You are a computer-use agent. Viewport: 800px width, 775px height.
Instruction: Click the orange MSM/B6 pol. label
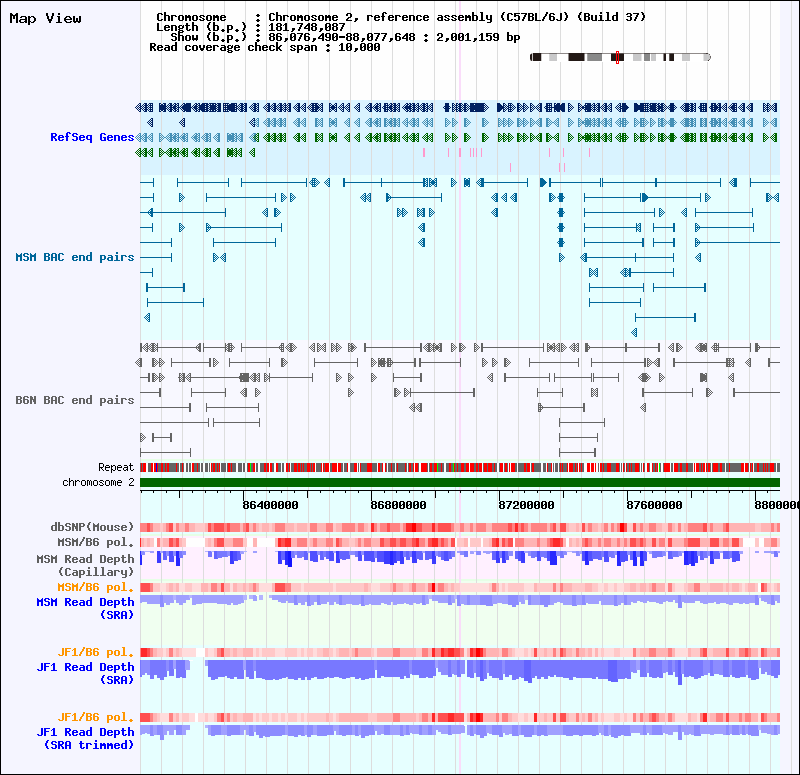click(96, 587)
